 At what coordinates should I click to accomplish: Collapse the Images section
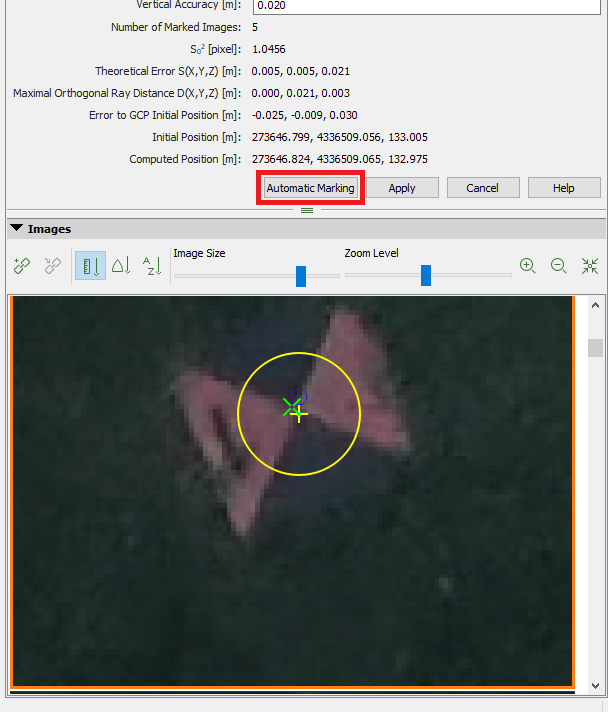17,229
